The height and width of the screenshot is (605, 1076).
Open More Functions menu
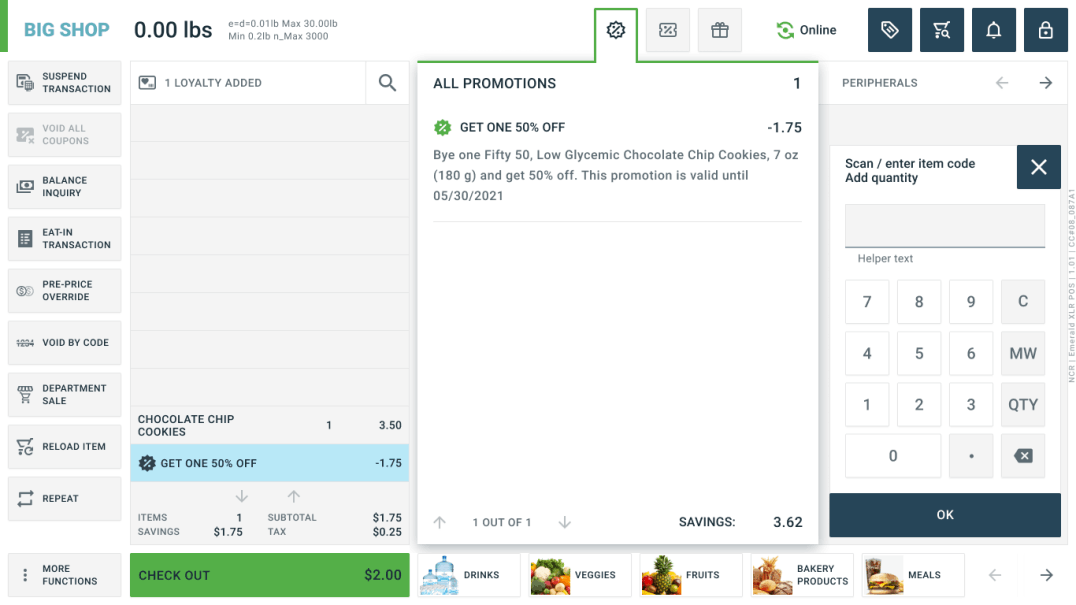point(65,575)
